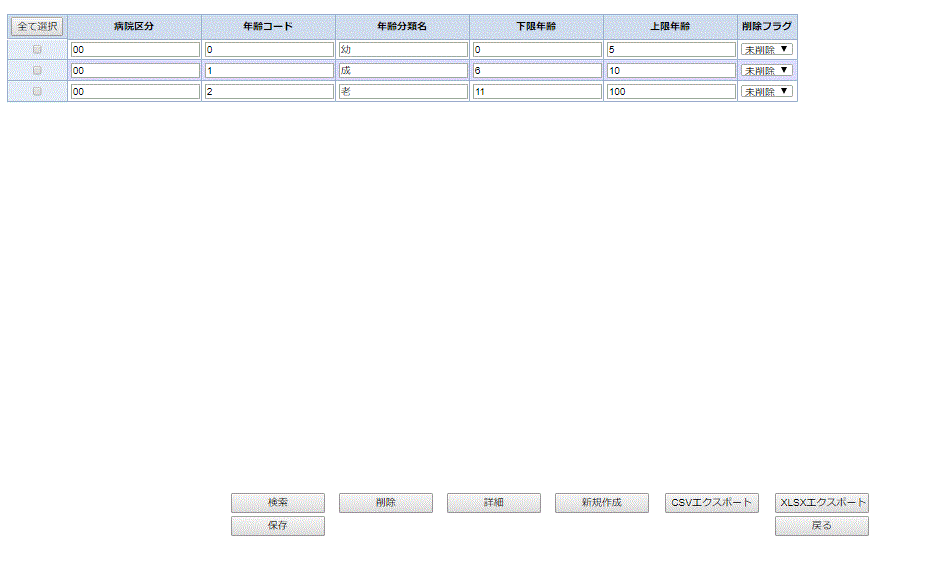Click the 全て選択 button
This screenshot has height=578, width=934.
click(37, 26)
